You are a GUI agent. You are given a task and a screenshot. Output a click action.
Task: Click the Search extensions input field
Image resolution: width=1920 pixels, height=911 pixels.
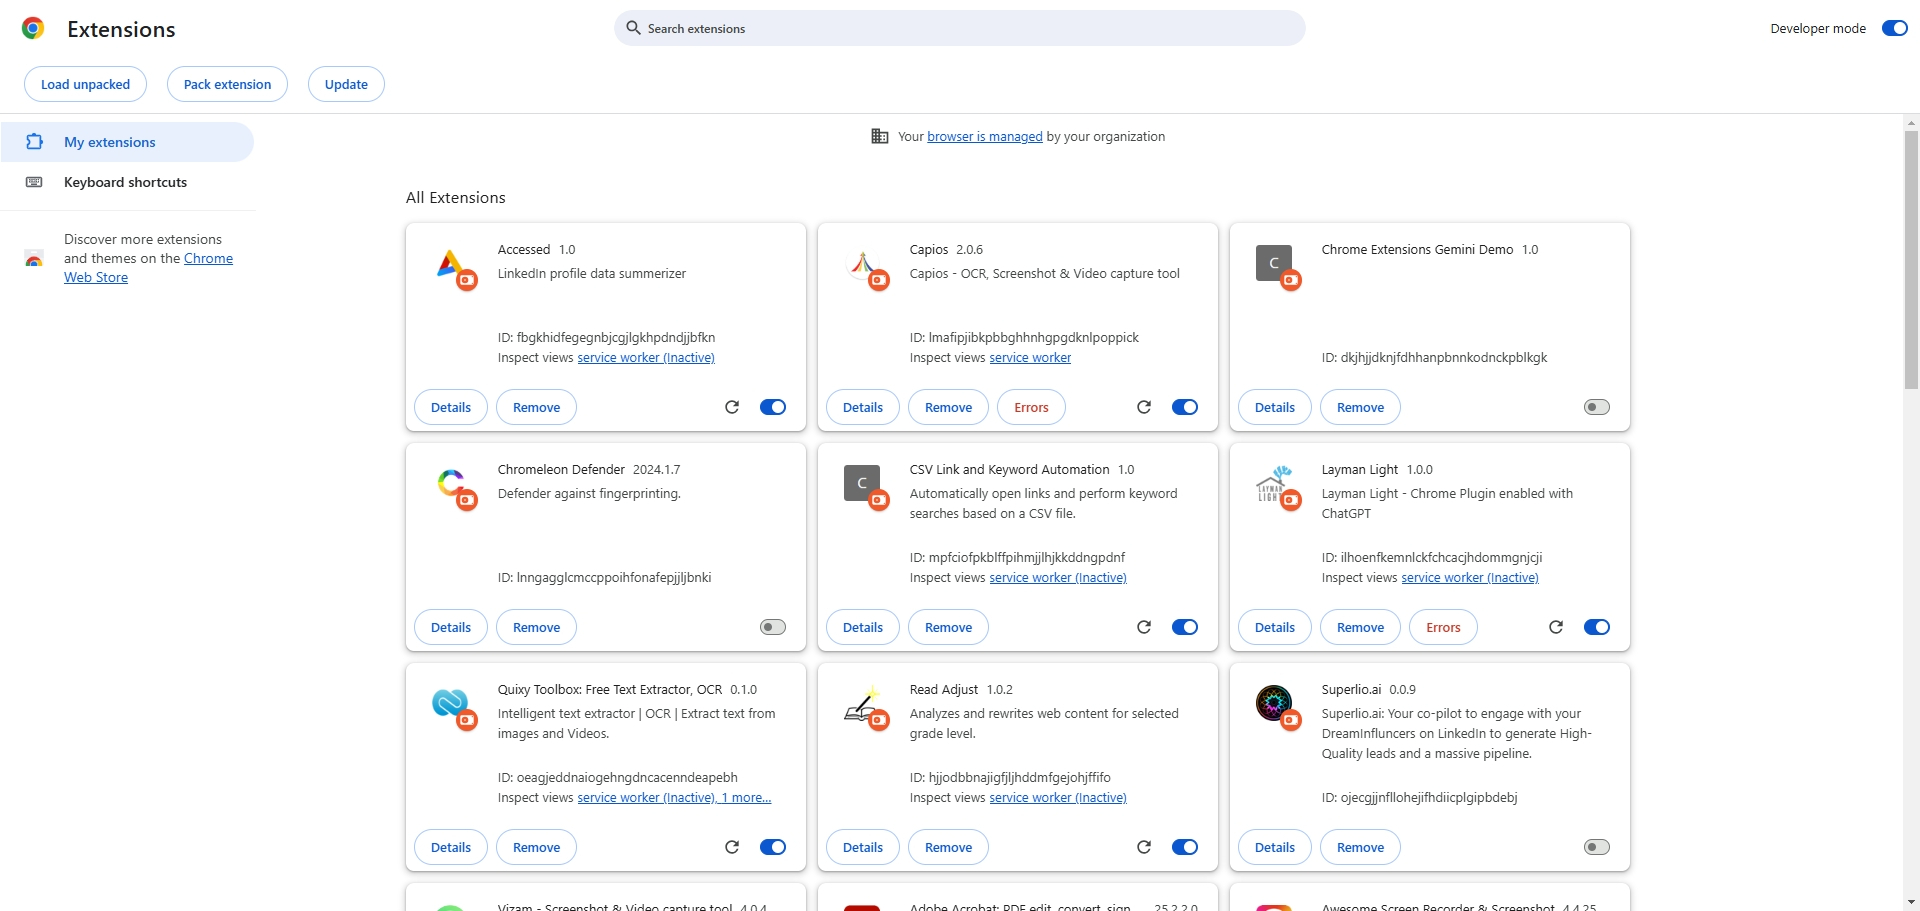[960, 28]
